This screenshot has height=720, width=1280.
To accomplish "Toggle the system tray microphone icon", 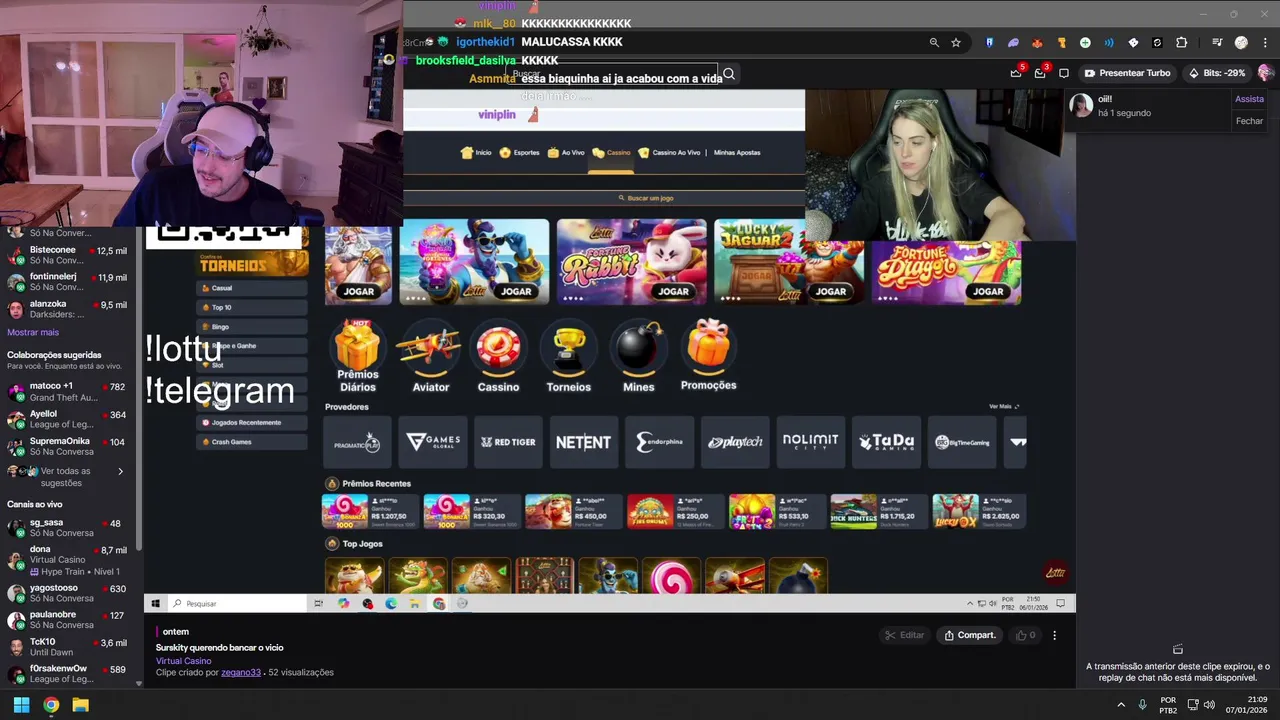I will pos(1142,705).
